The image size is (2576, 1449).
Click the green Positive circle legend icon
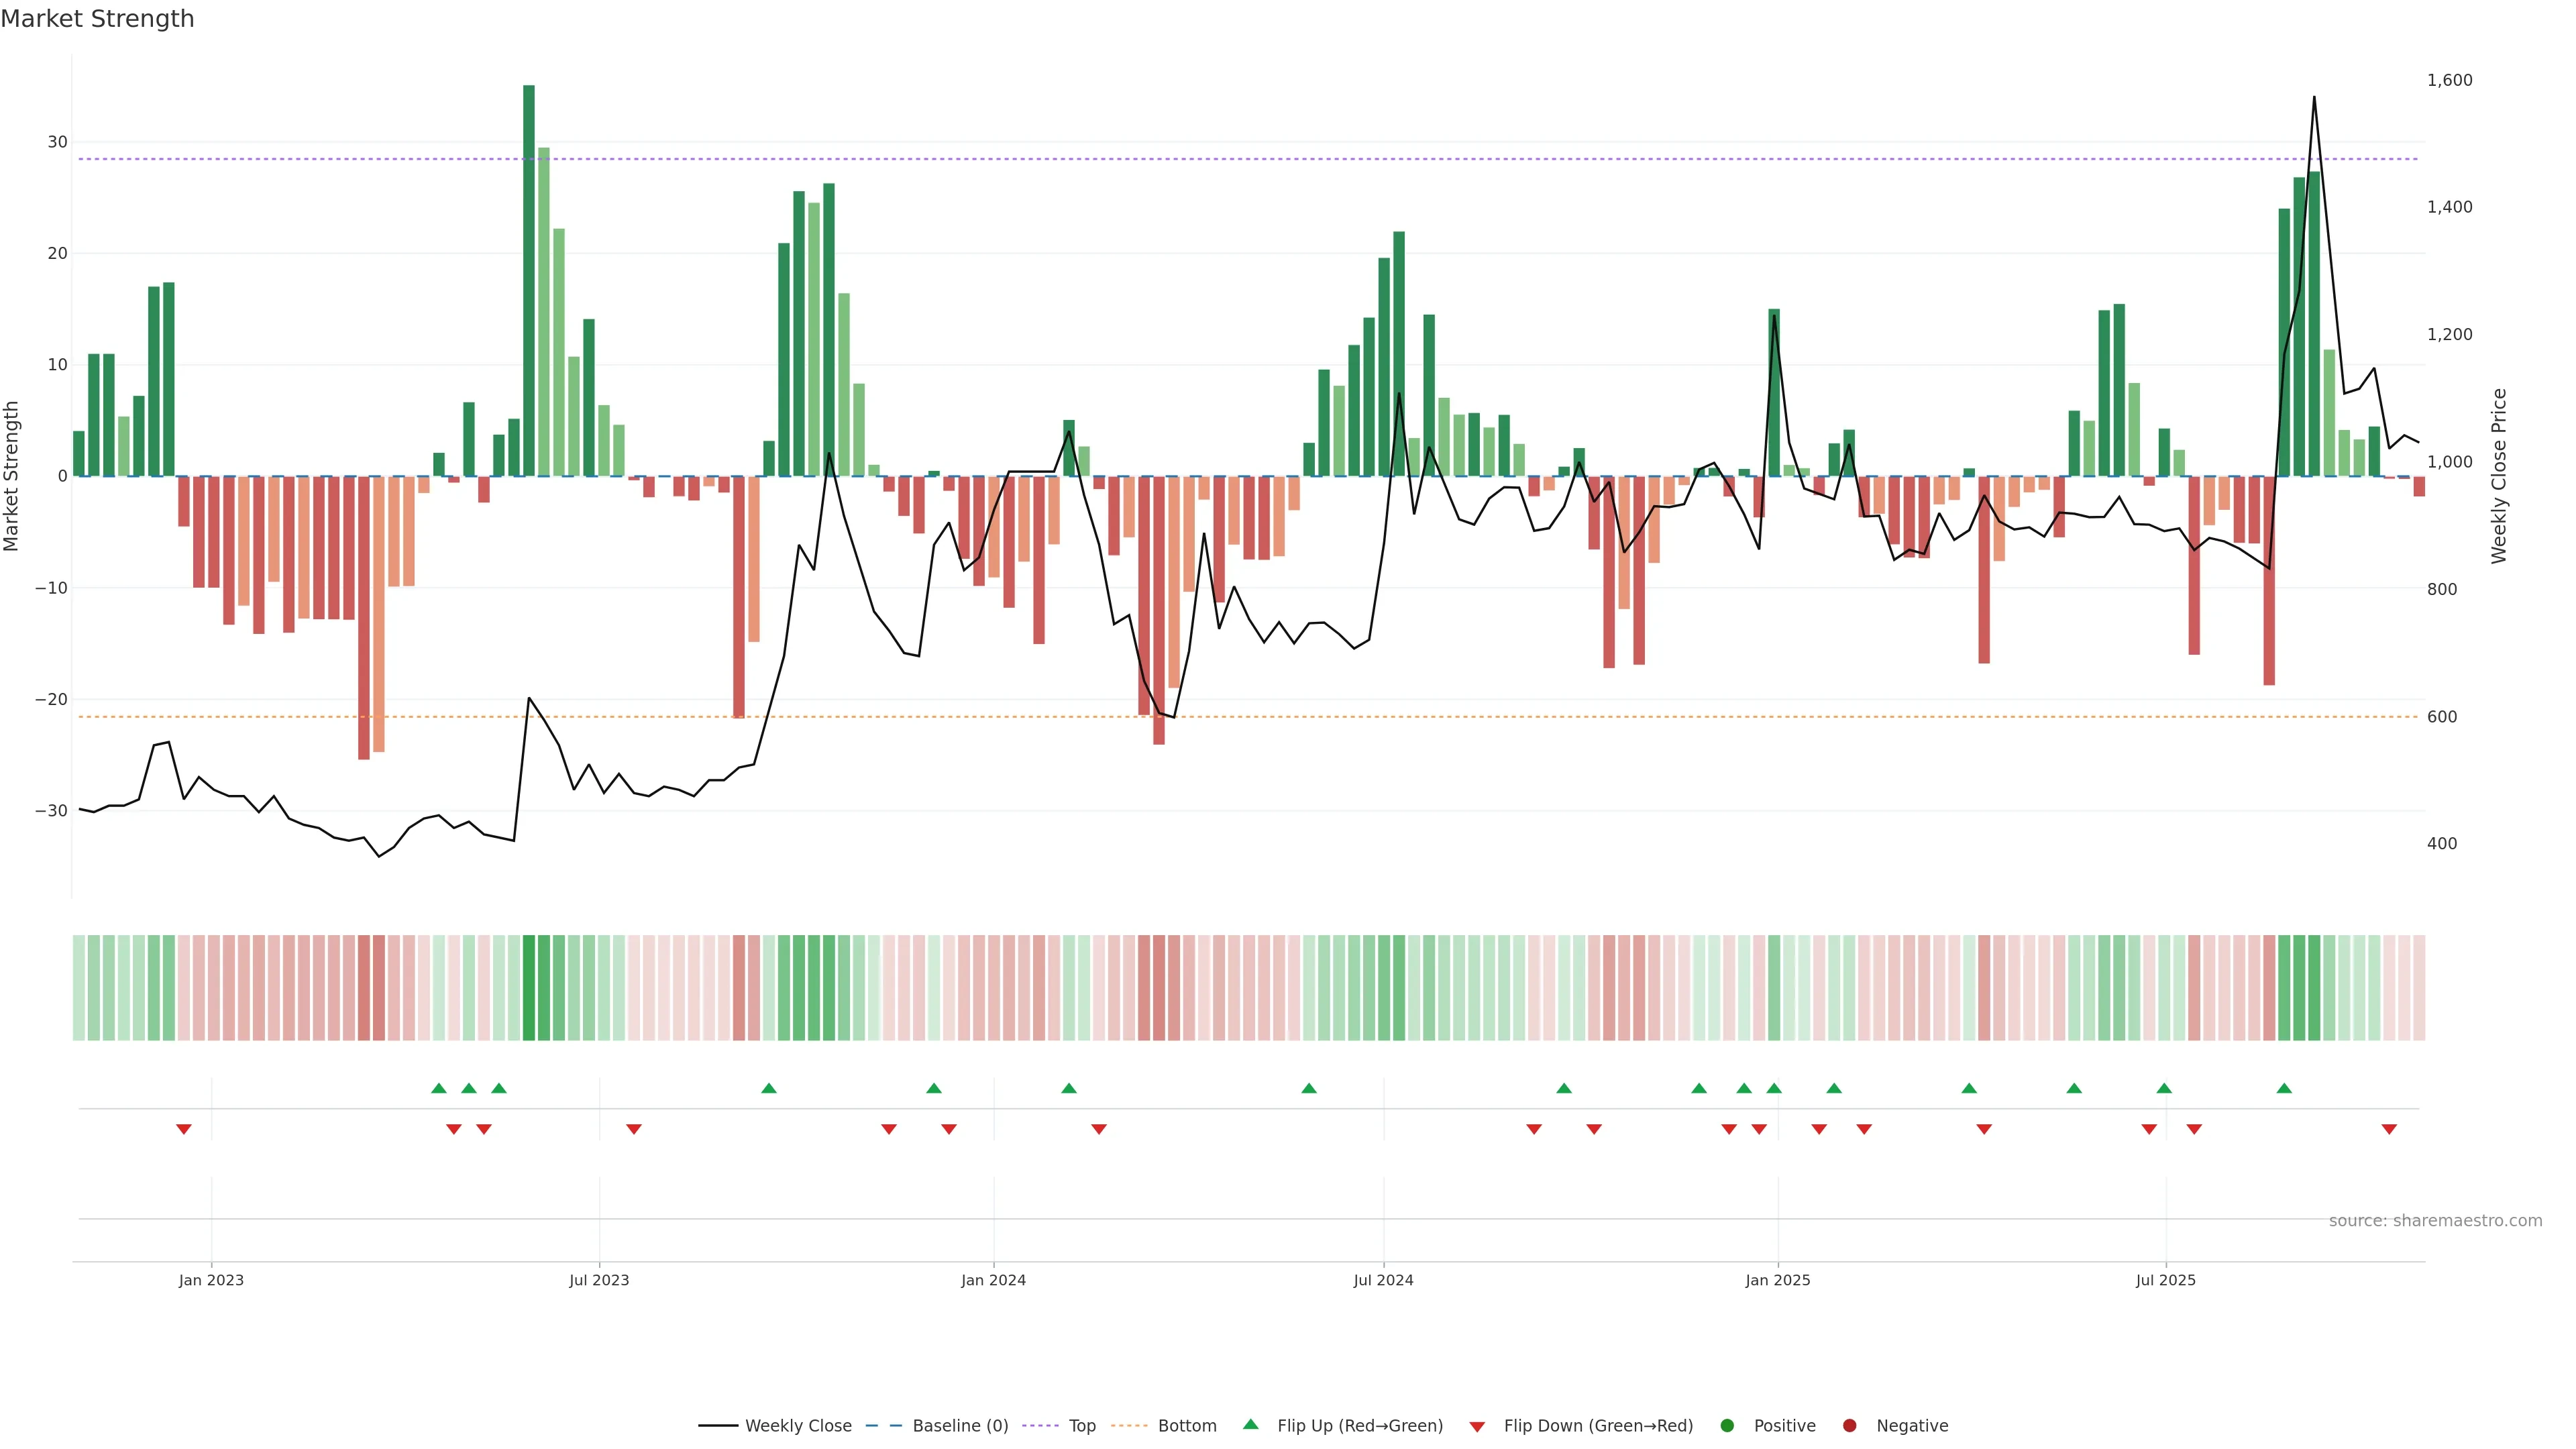(x=1727, y=1425)
